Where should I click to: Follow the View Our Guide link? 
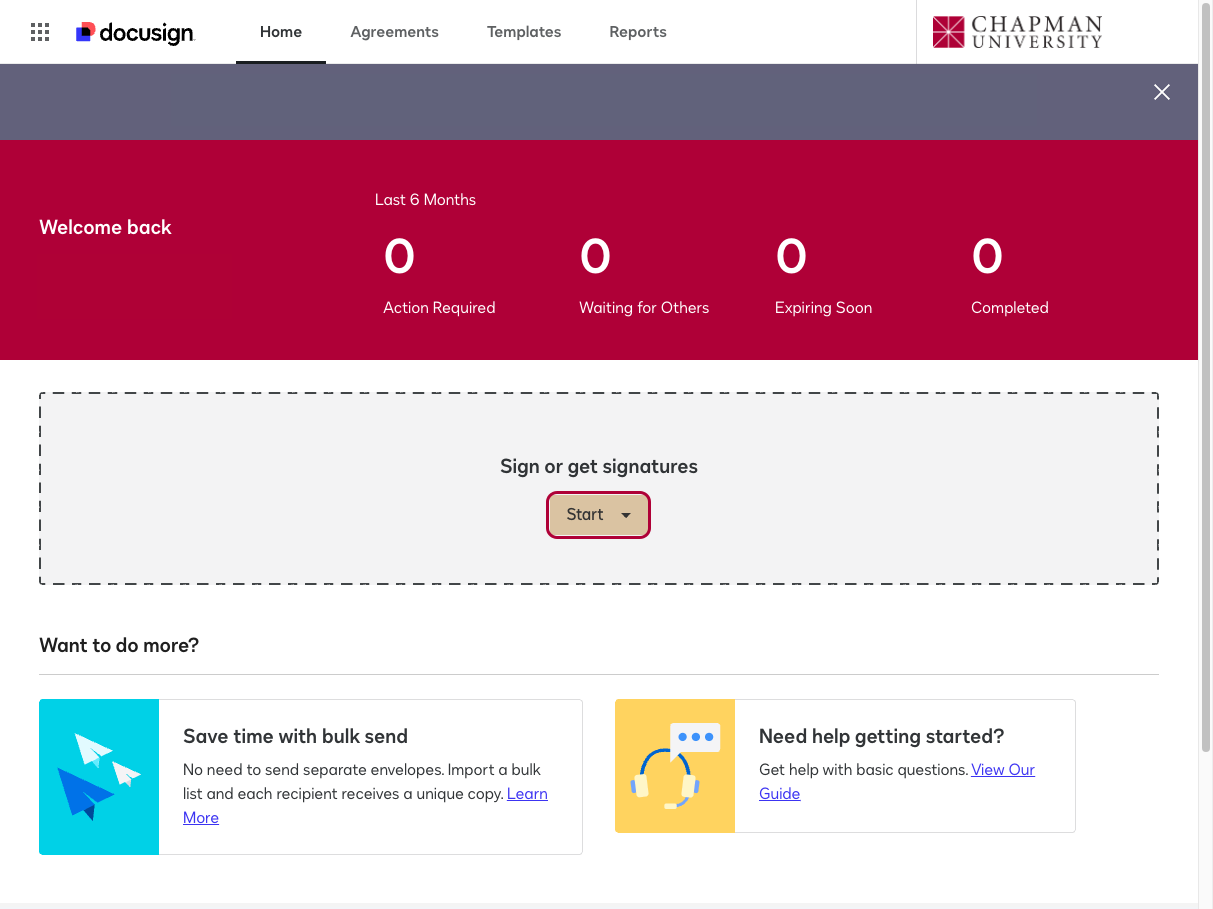click(x=1002, y=770)
